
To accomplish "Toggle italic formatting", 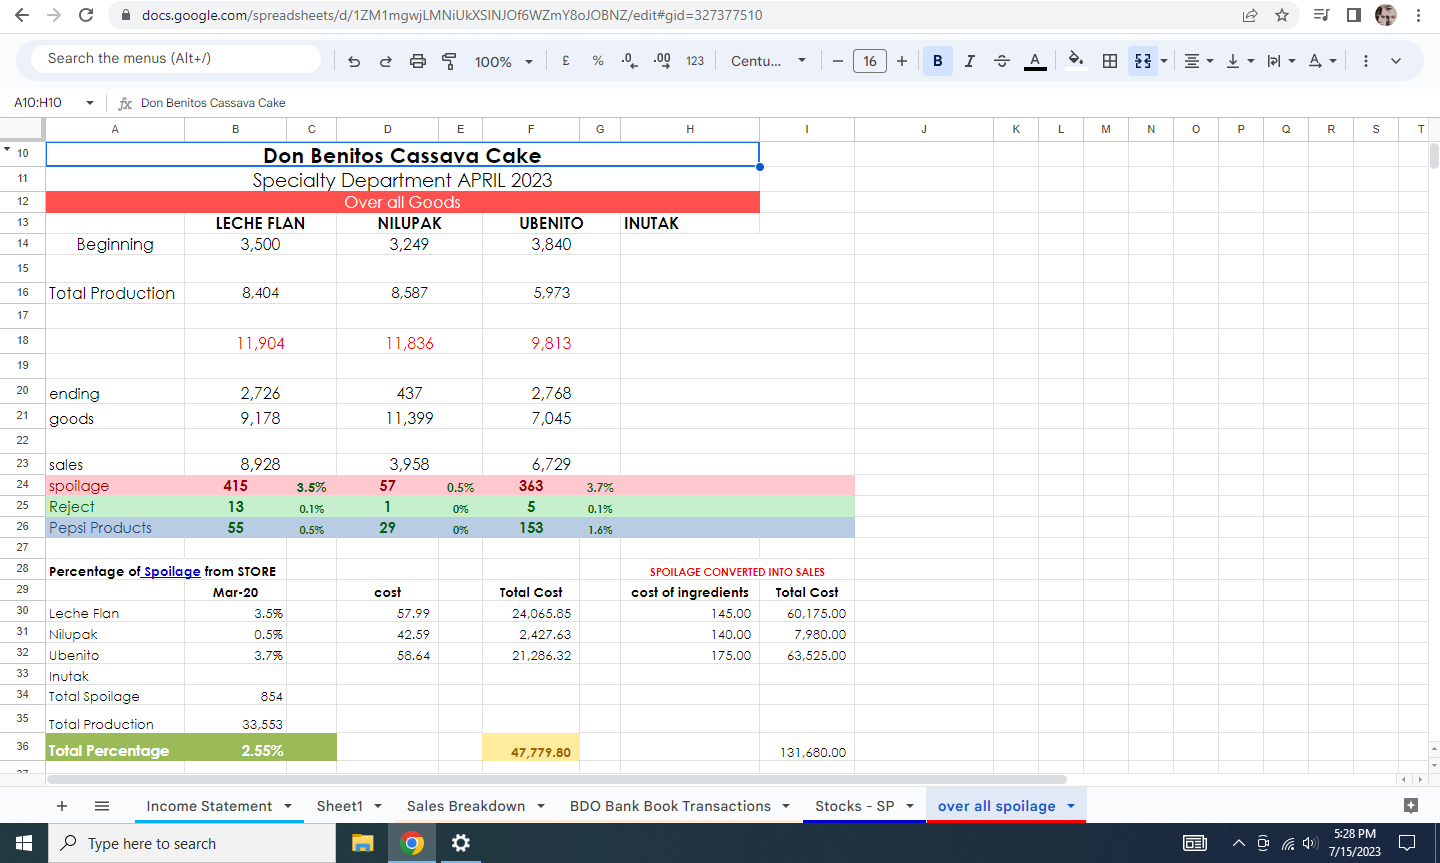I will pyautogui.click(x=970, y=61).
